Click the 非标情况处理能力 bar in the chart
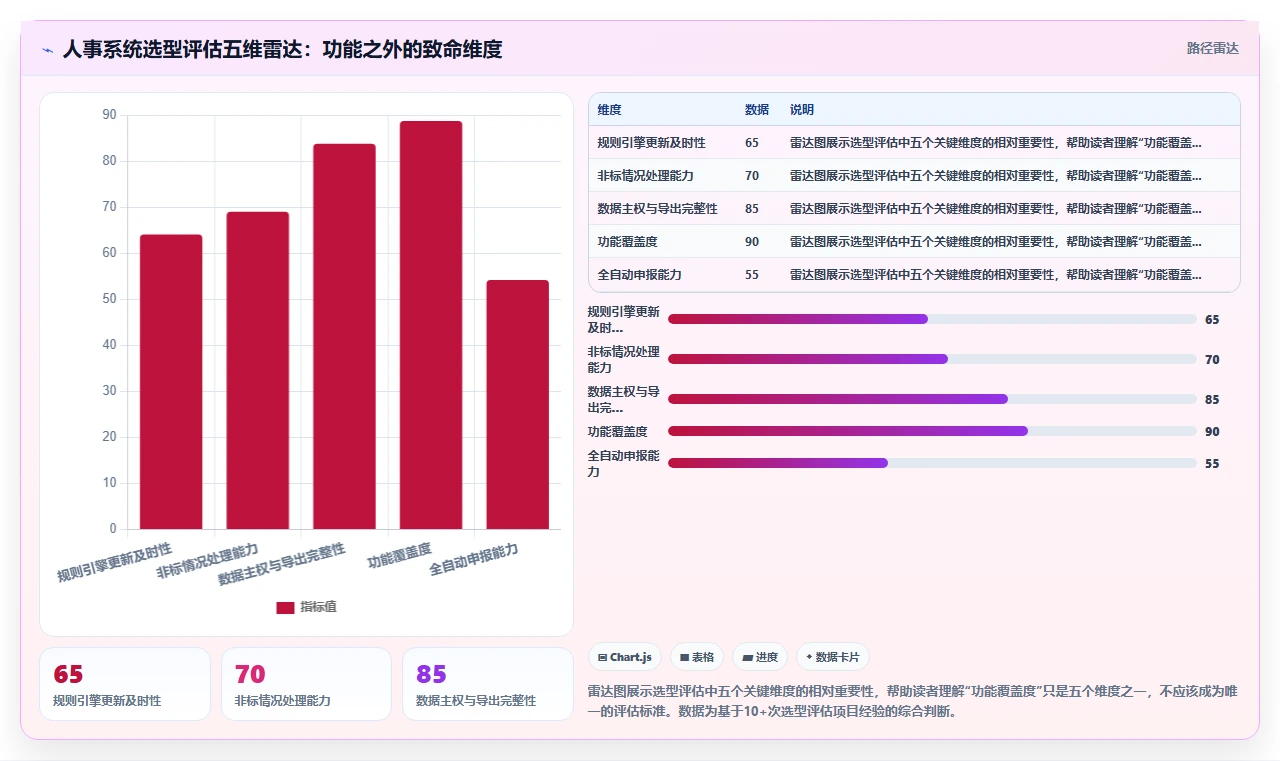The image size is (1280, 761). coord(258,370)
